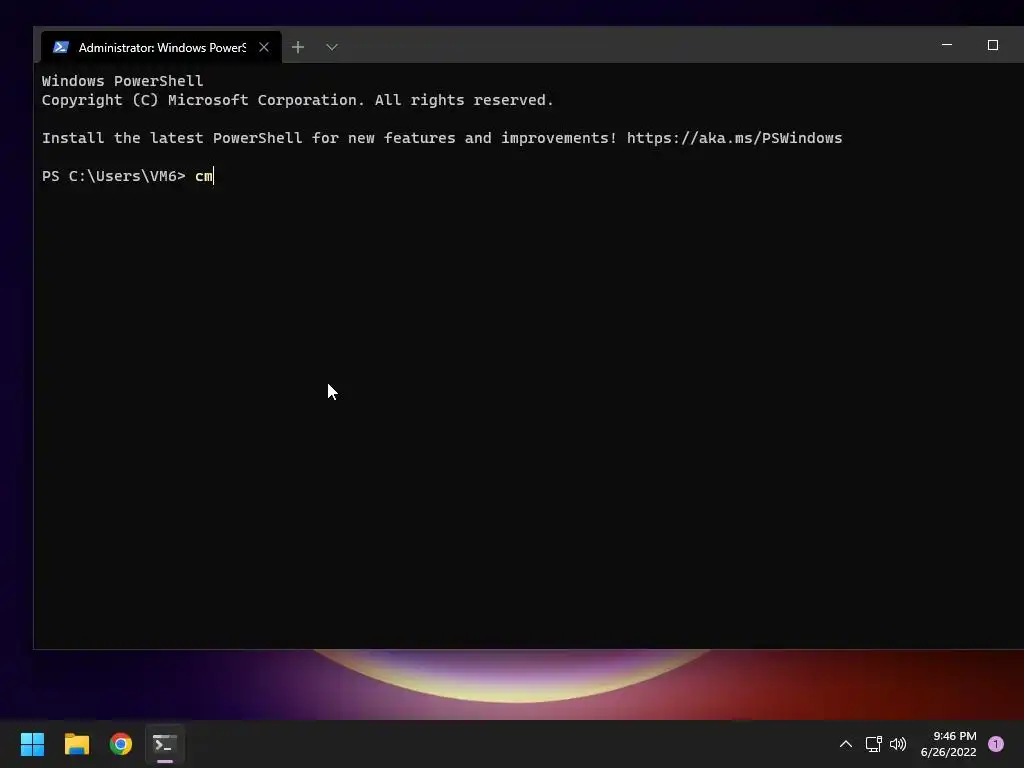
Task: Open File Explorer from the taskbar
Action: coord(76,744)
